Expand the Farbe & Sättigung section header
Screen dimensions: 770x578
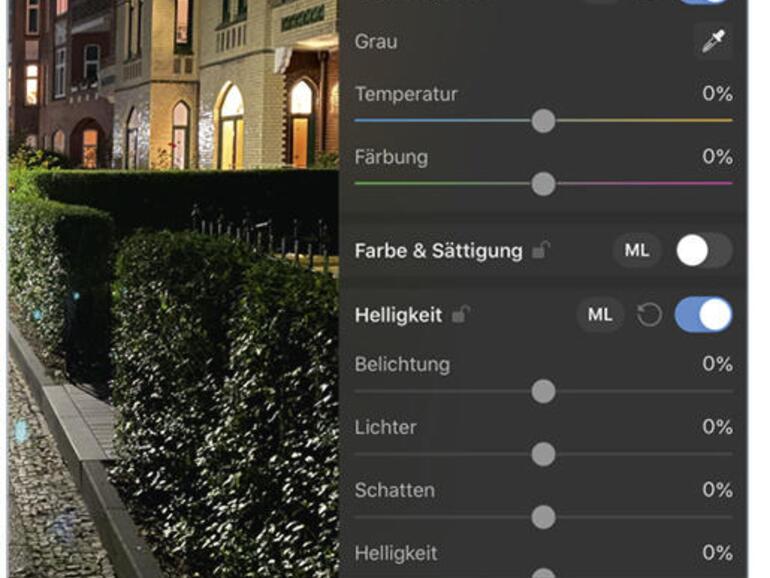[x=439, y=251]
